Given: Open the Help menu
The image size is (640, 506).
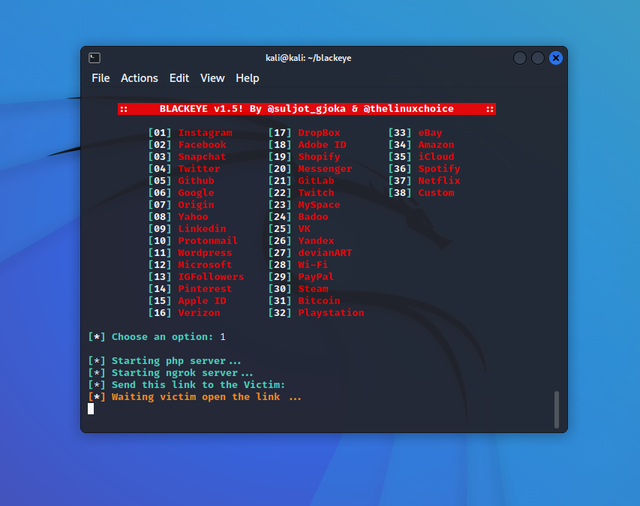Looking at the screenshot, I should (x=247, y=78).
